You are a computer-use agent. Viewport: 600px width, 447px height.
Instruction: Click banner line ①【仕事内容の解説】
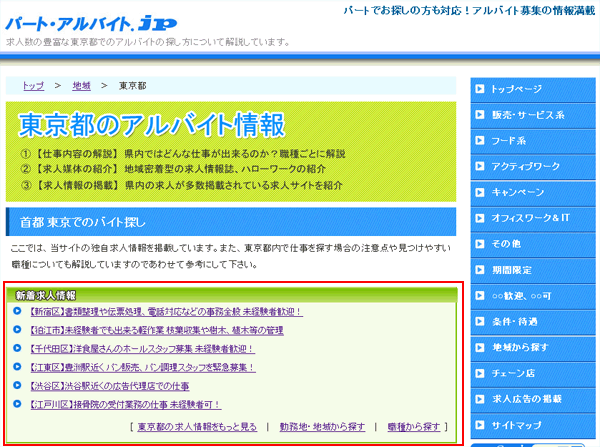[183, 154]
